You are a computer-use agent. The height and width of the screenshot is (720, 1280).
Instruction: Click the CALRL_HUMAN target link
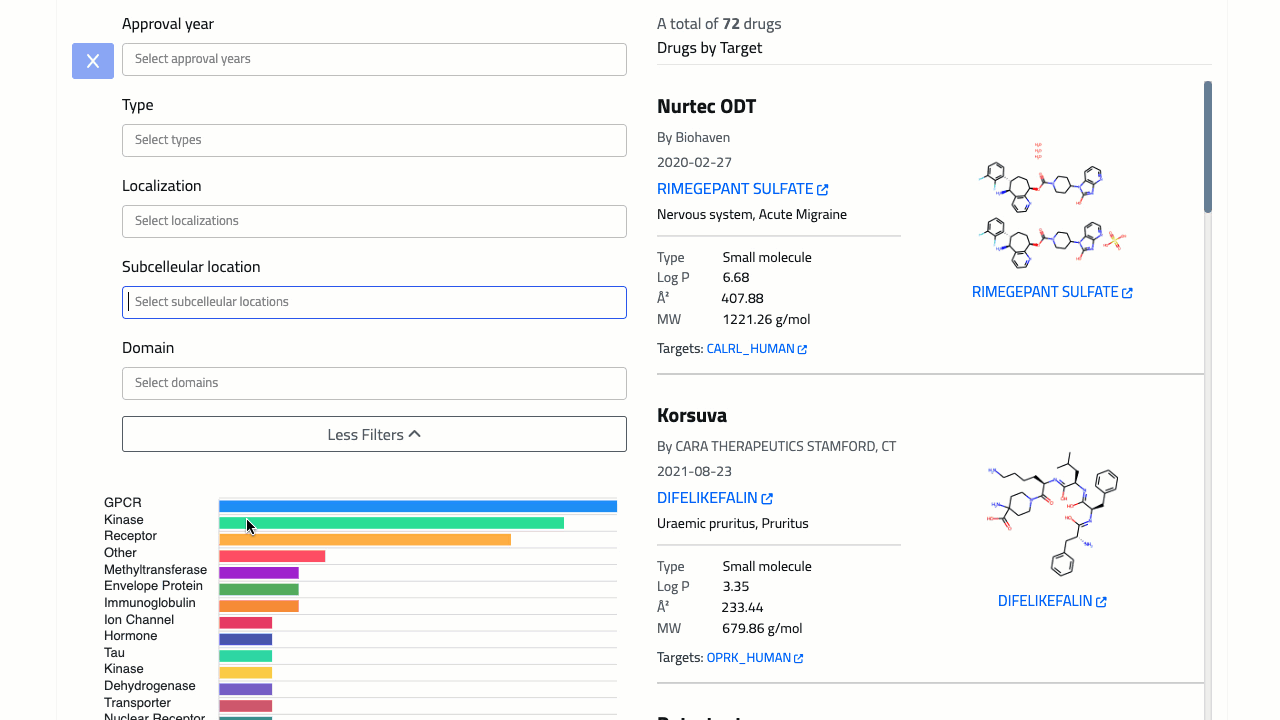tap(750, 348)
